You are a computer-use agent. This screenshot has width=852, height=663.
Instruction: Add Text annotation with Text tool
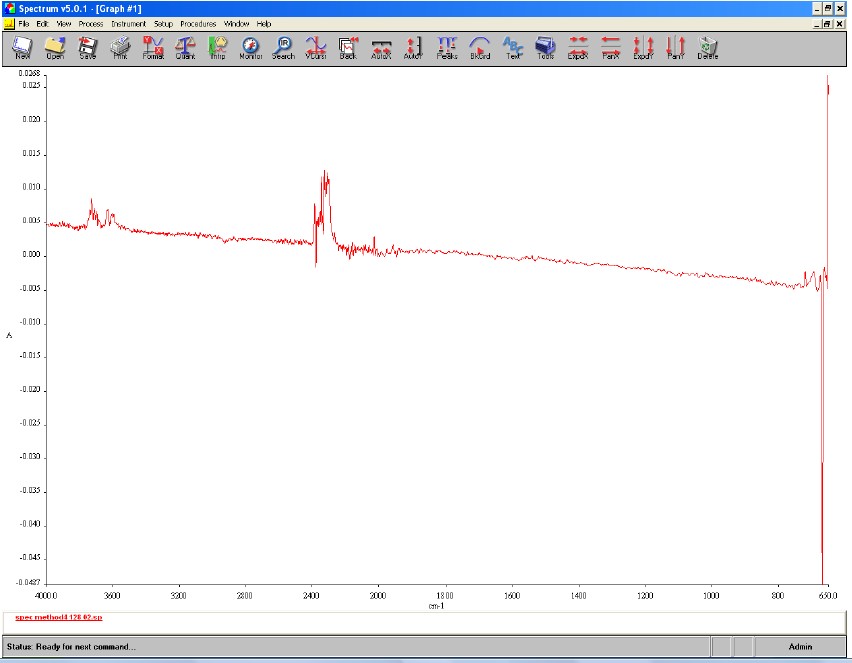pyautogui.click(x=513, y=48)
